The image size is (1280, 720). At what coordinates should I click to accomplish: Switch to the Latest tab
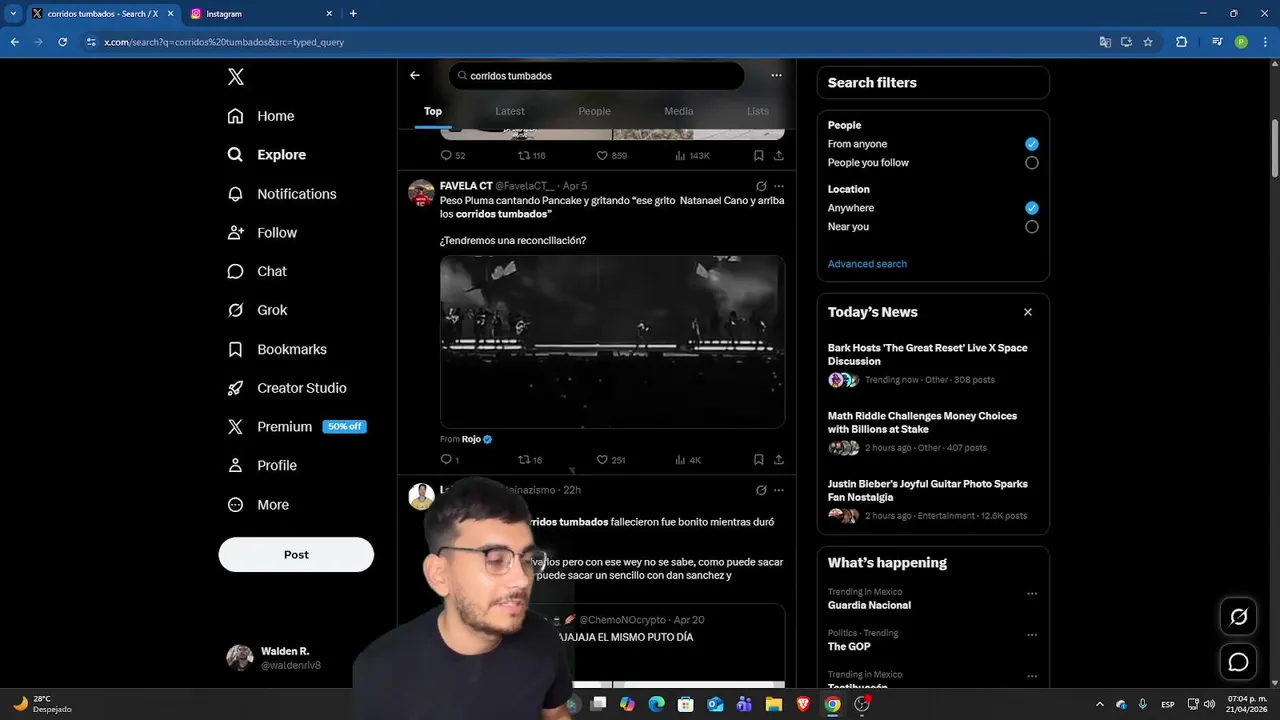(510, 111)
